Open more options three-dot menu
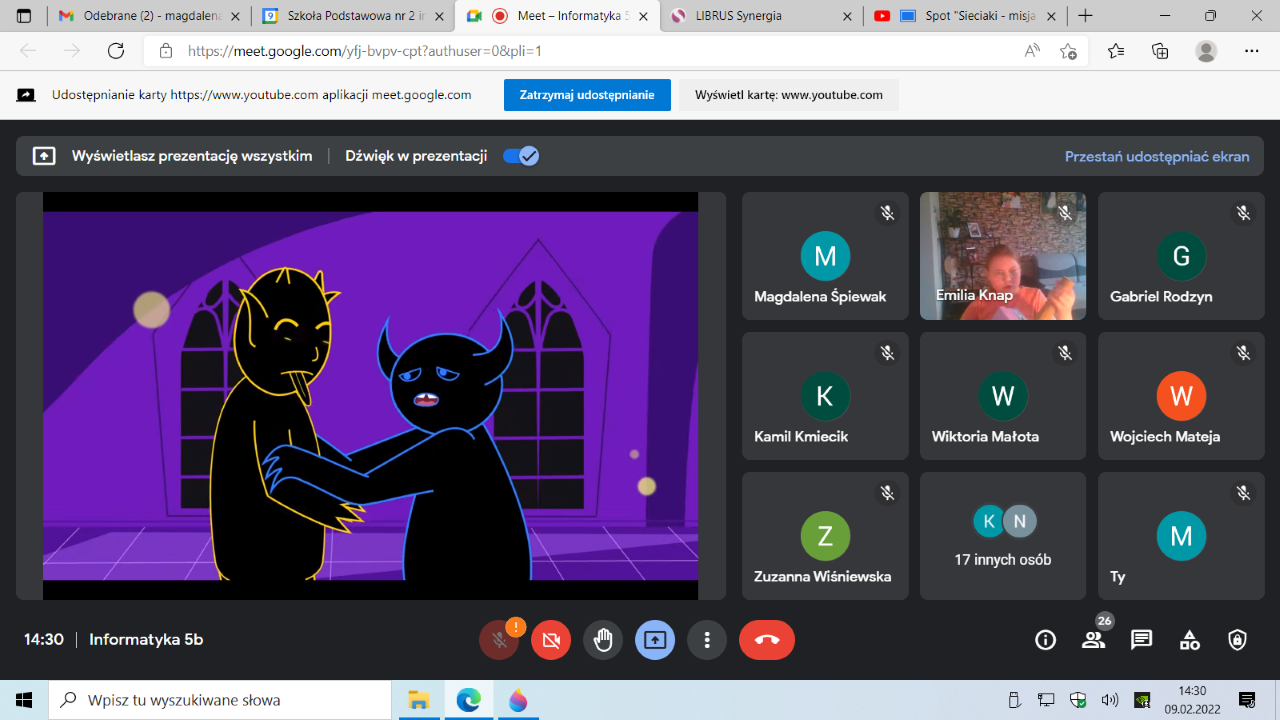 [x=707, y=640]
